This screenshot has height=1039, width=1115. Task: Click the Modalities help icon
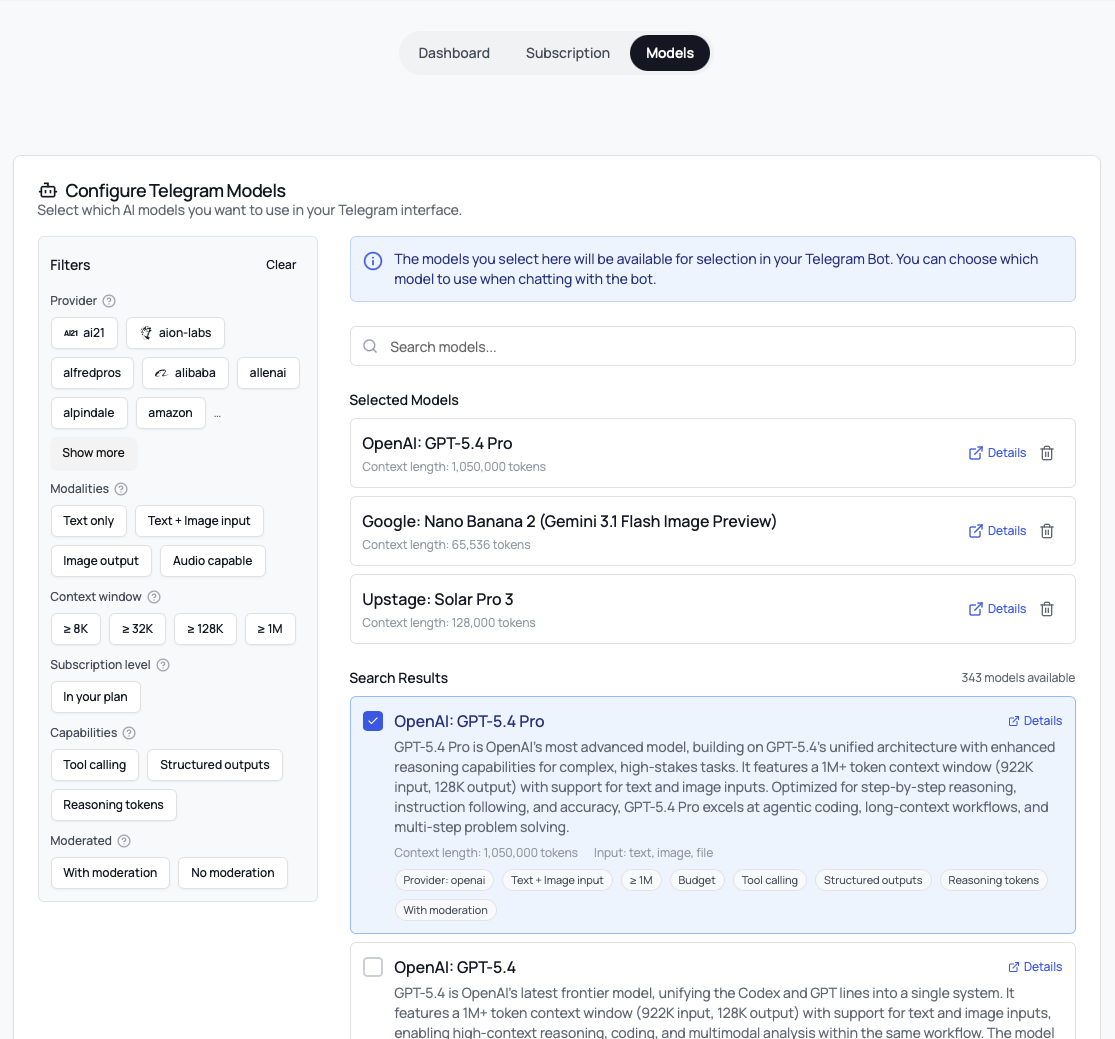click(121, 489)
